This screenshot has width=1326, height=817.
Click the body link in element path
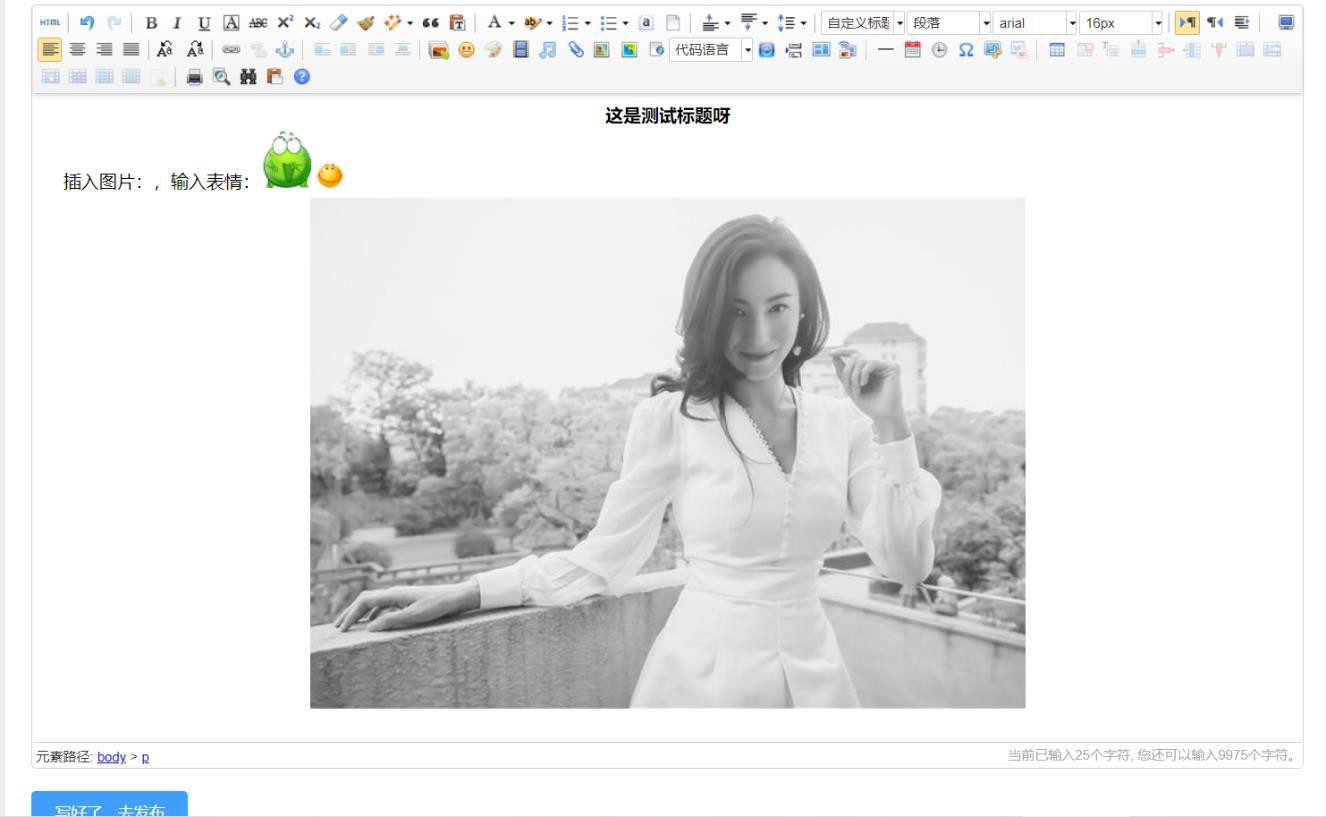112,756
